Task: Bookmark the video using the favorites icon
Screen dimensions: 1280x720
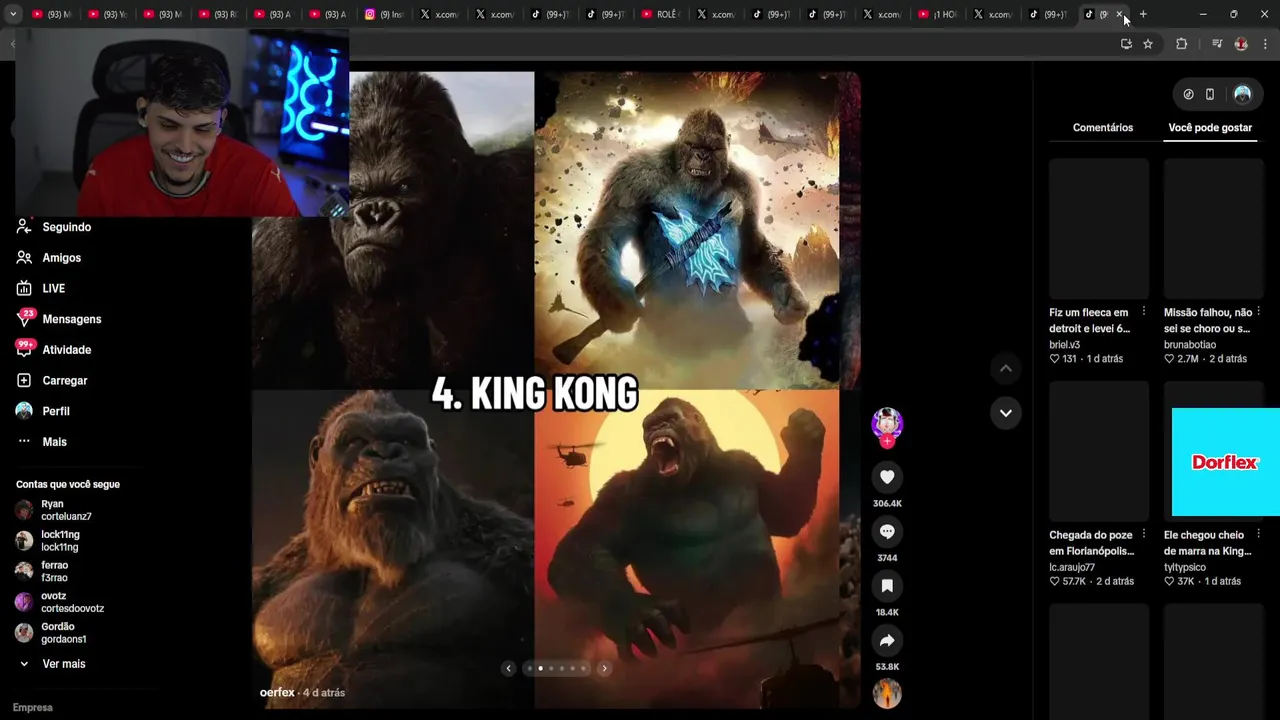Action: click(887, 586)
